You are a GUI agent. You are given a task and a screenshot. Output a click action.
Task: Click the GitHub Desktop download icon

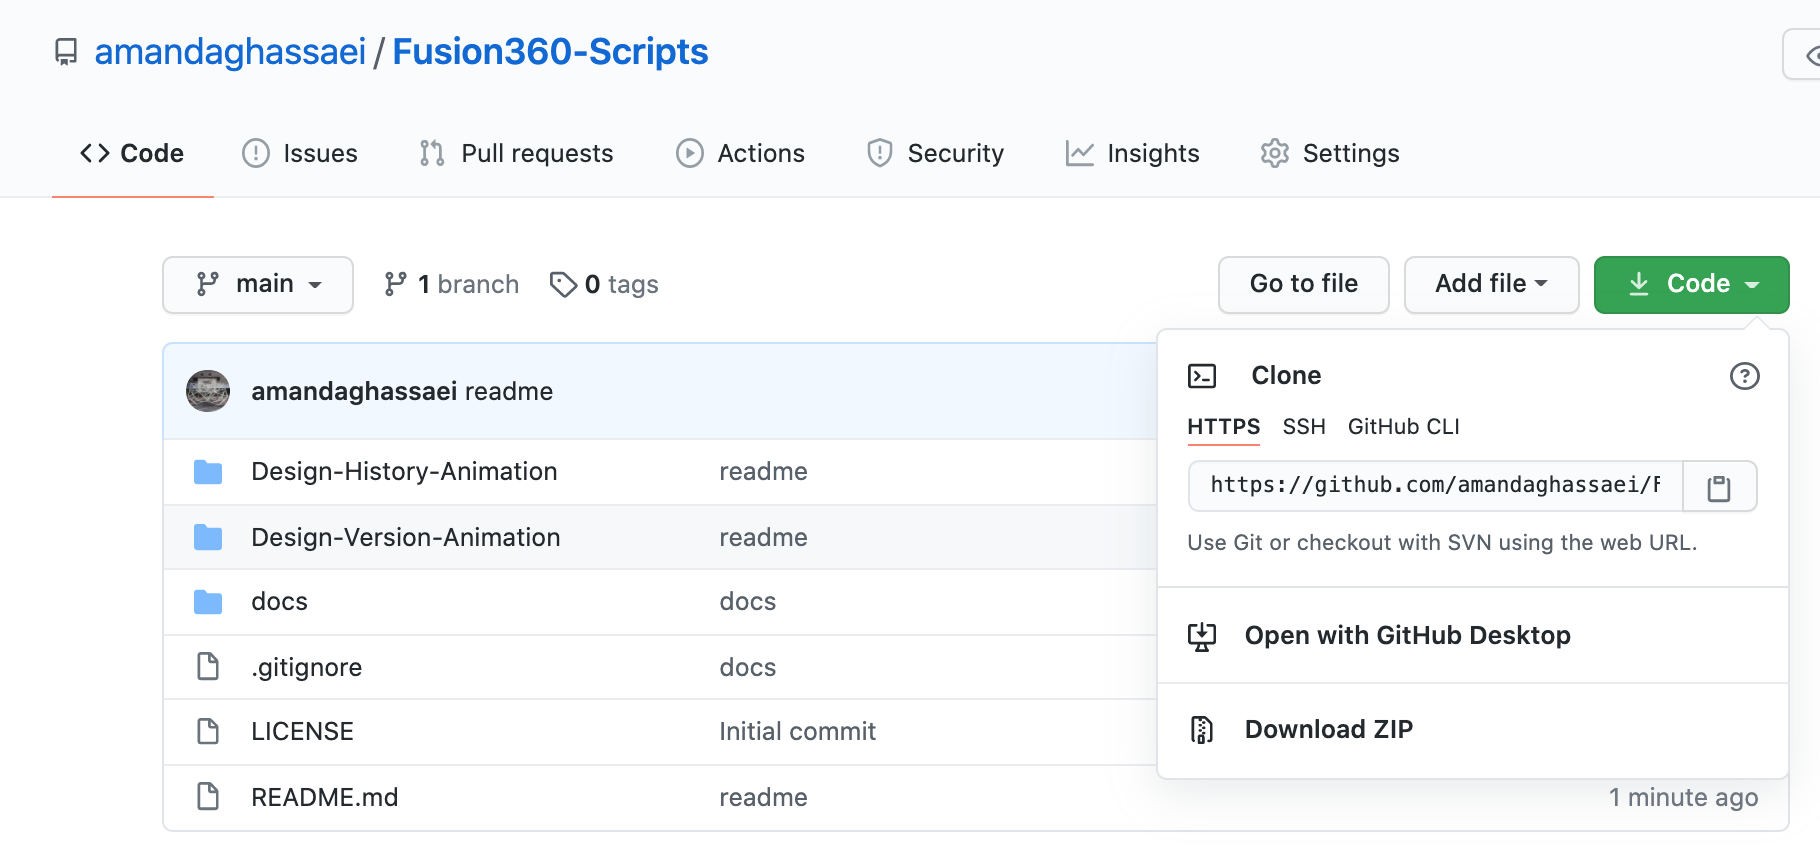[x=1202, y=636]
